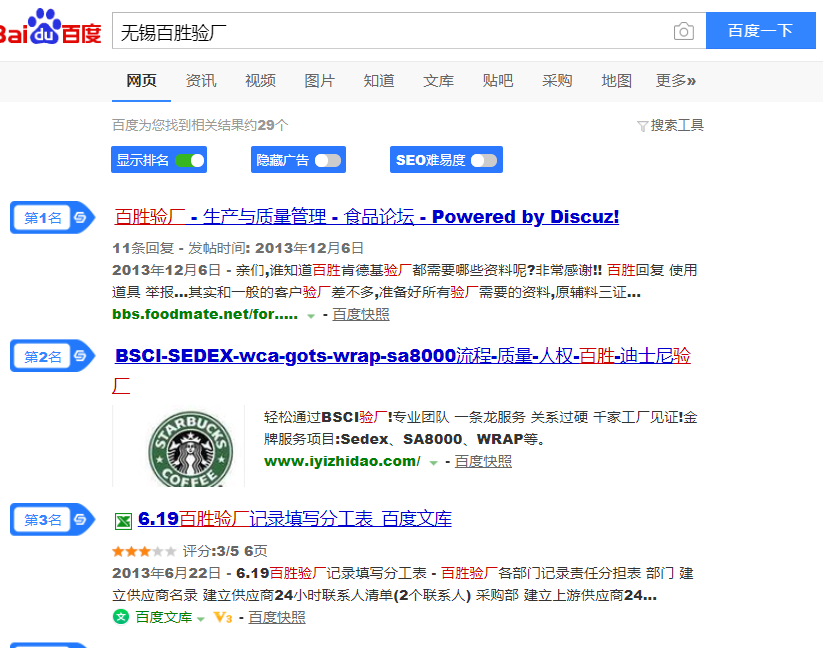823x648 pixels.
Task: Click the www.iyizhidao.com/ URL
Action: [342, 461]
